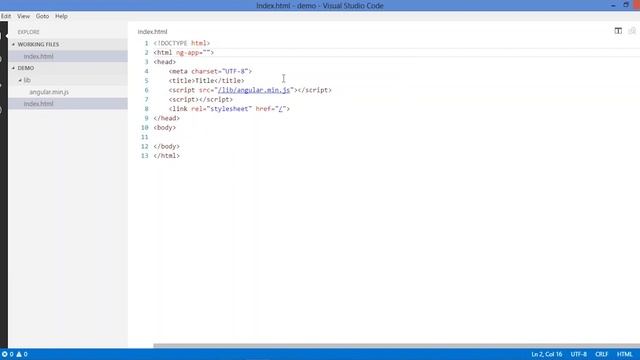Select index.html under the DEMO folder
This screenshot has height=360, width=640.
tap(68, 104)
